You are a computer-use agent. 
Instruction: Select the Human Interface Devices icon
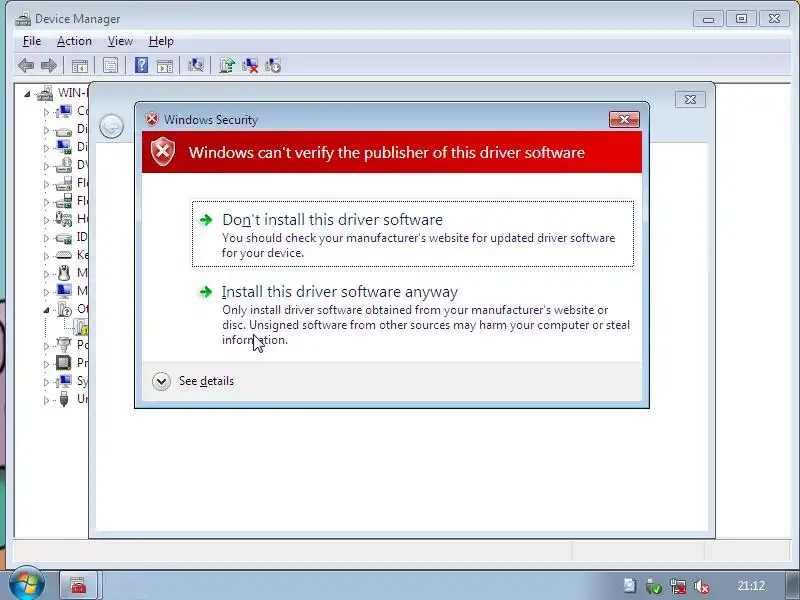(64, 219)
